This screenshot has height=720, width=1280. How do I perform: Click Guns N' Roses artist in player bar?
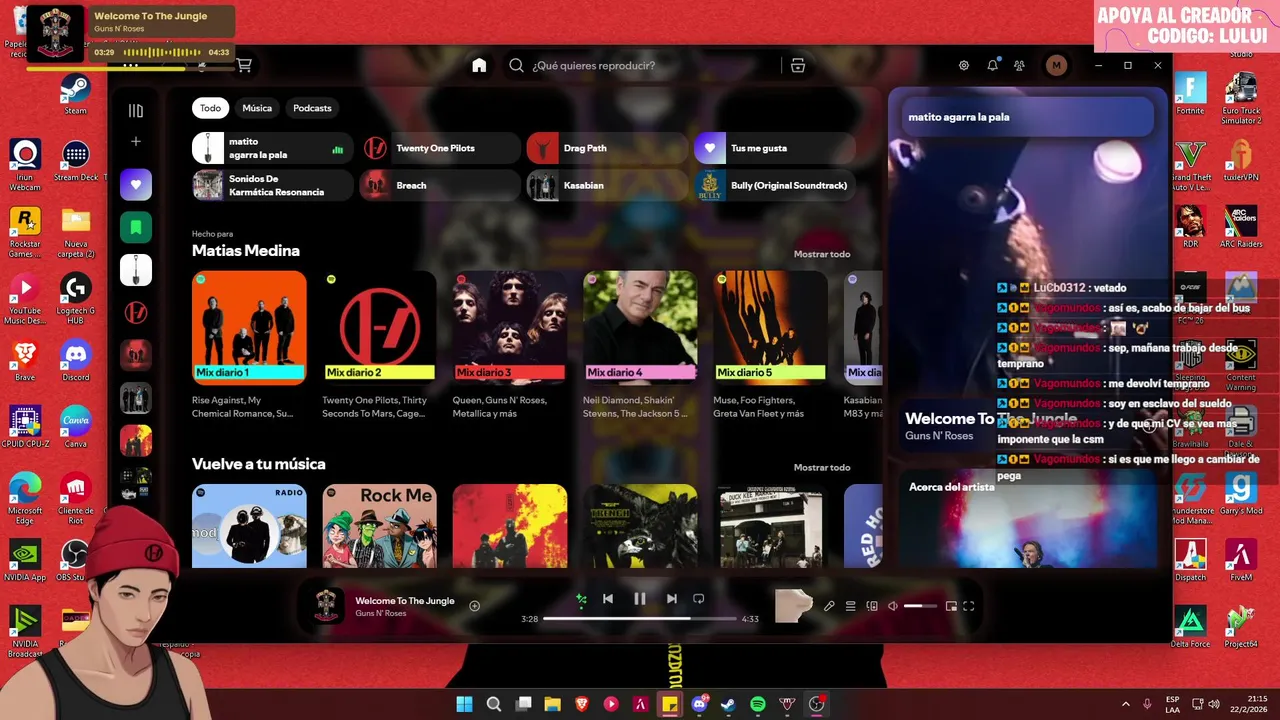click(381, 613)
